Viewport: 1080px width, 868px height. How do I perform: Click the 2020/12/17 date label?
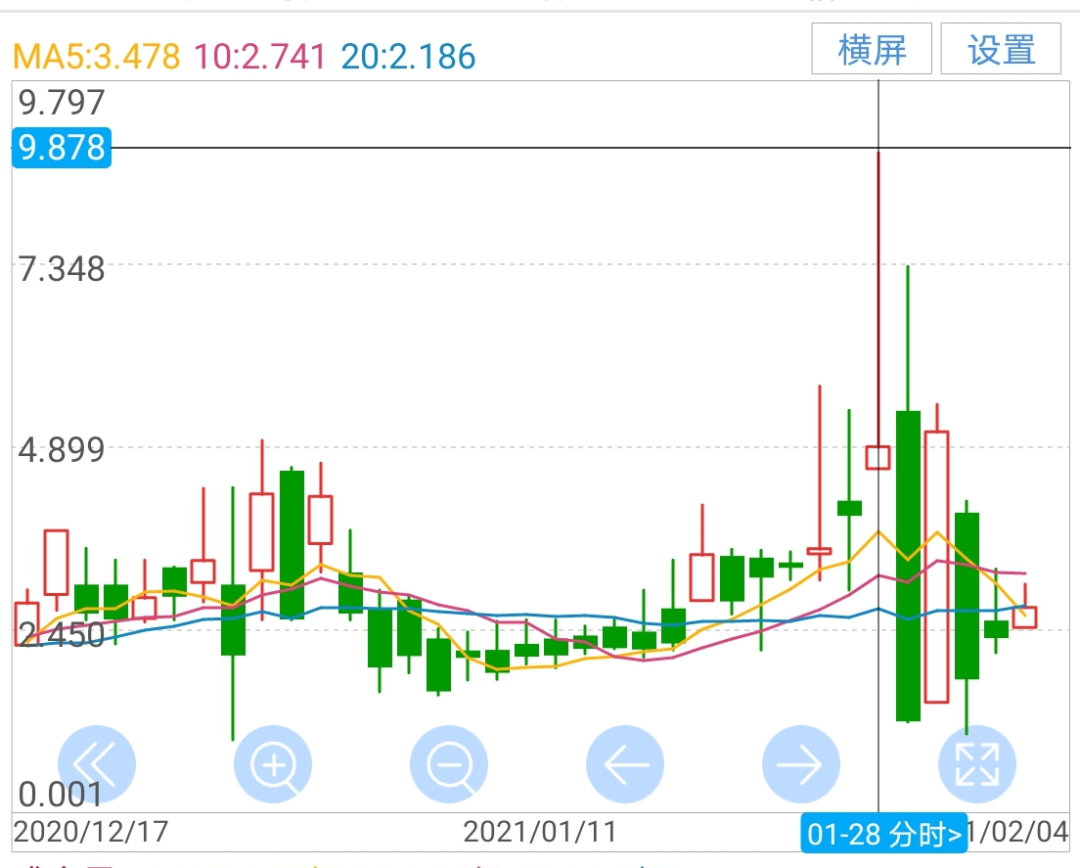92,830
